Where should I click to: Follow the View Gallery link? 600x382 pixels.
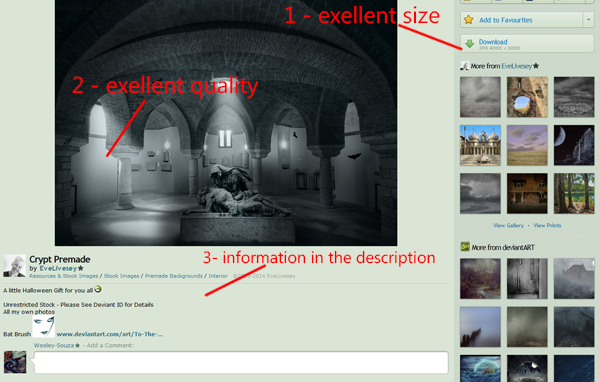[508, 225]
